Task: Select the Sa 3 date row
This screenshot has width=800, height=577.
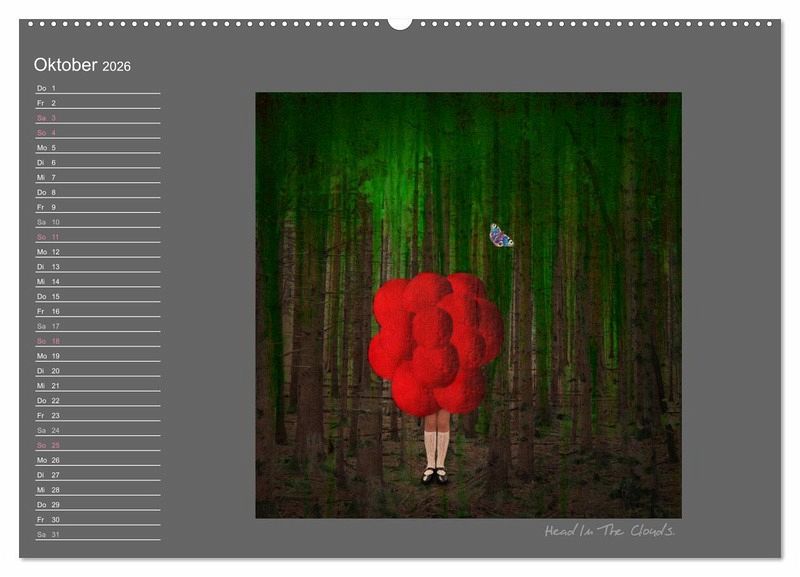Action: tap(97, 118)
